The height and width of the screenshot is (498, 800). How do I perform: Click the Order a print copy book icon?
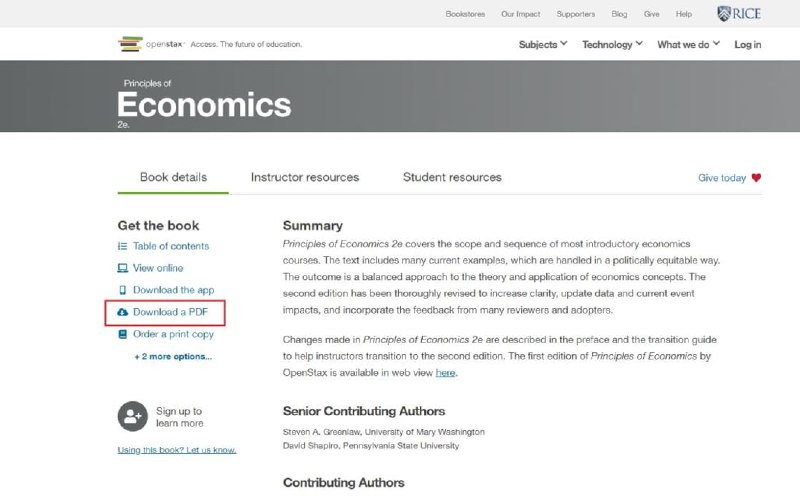pyautogui.click(x=122, y=334)
